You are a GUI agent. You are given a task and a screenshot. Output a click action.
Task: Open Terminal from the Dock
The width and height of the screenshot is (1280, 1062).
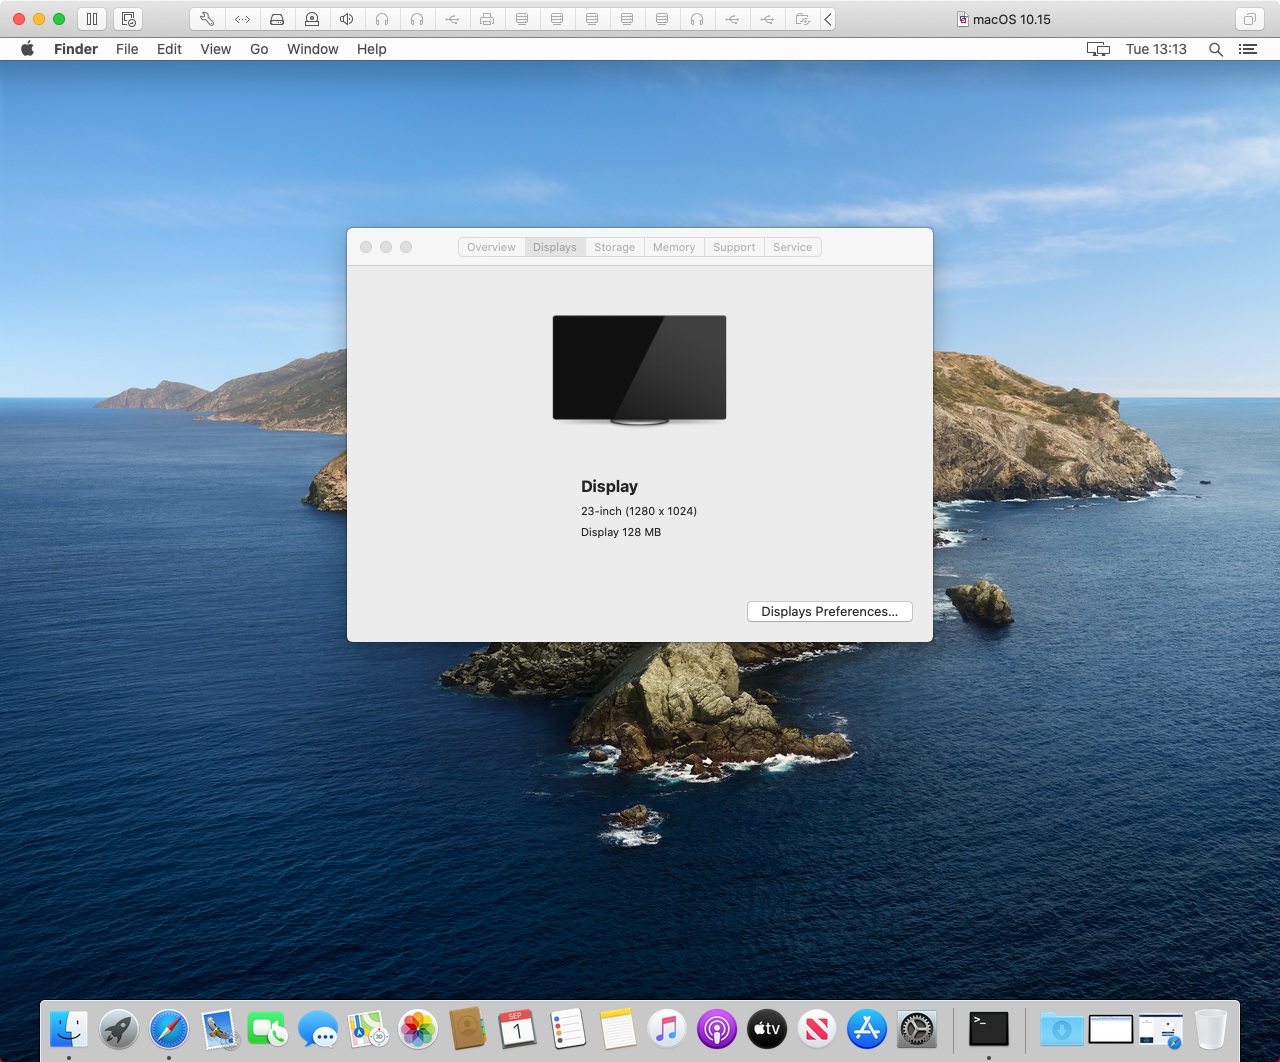coord(988,1029)
